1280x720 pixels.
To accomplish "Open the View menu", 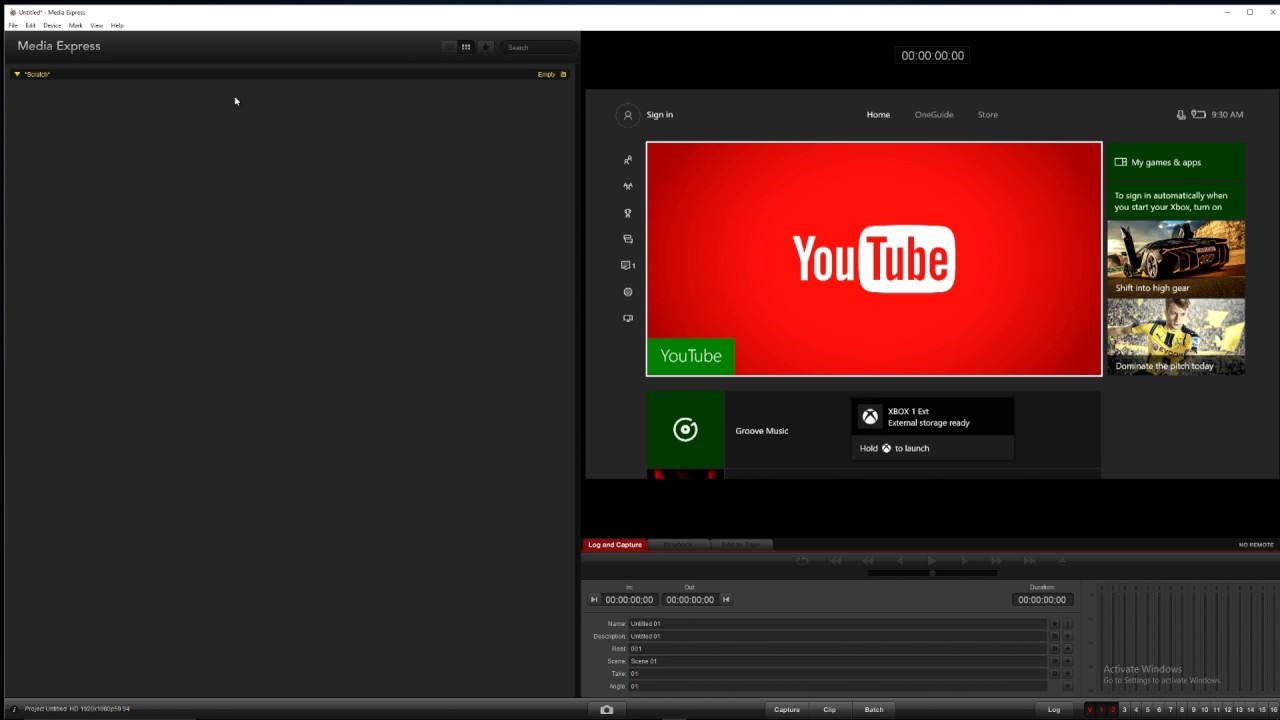I will [x=97, y=25].
